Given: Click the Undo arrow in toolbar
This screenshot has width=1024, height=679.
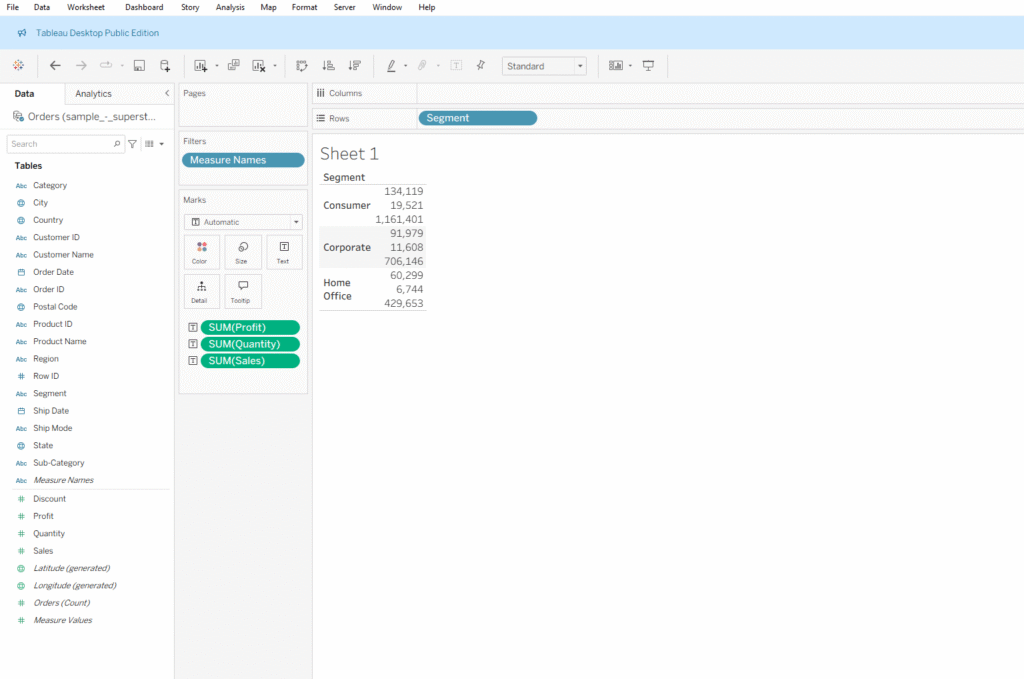Looking at the screenshot, I should pos(55,66).
